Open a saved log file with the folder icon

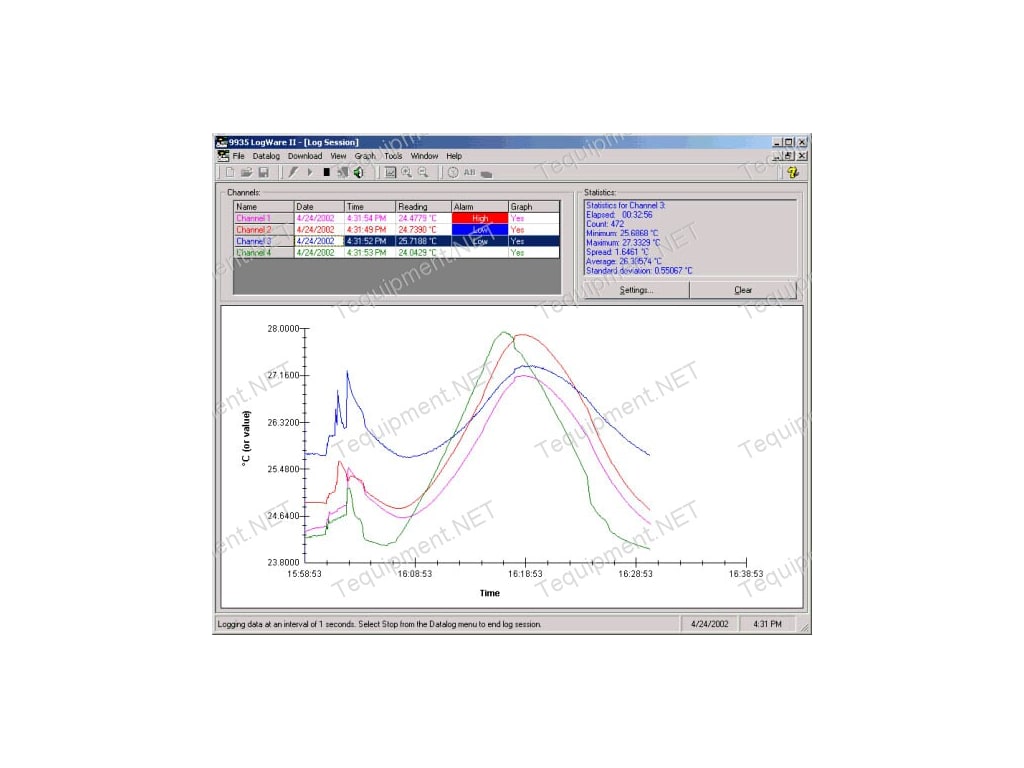pyautogui.click(x=246, y=171)
